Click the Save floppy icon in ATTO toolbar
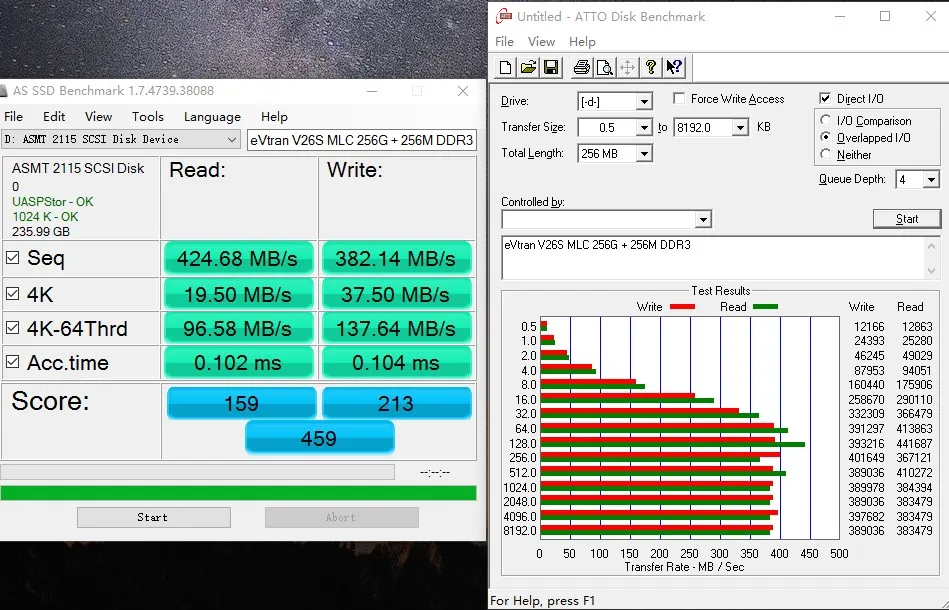Image resolution: width=949 pixels, height=610 pixels. 551,67
